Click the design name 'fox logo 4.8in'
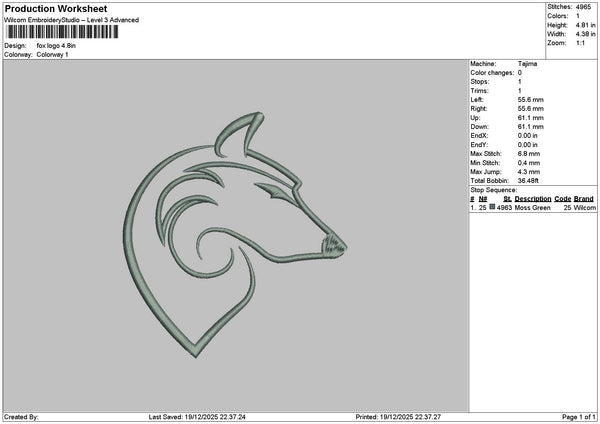600x424 pixels. pos(56,46)
